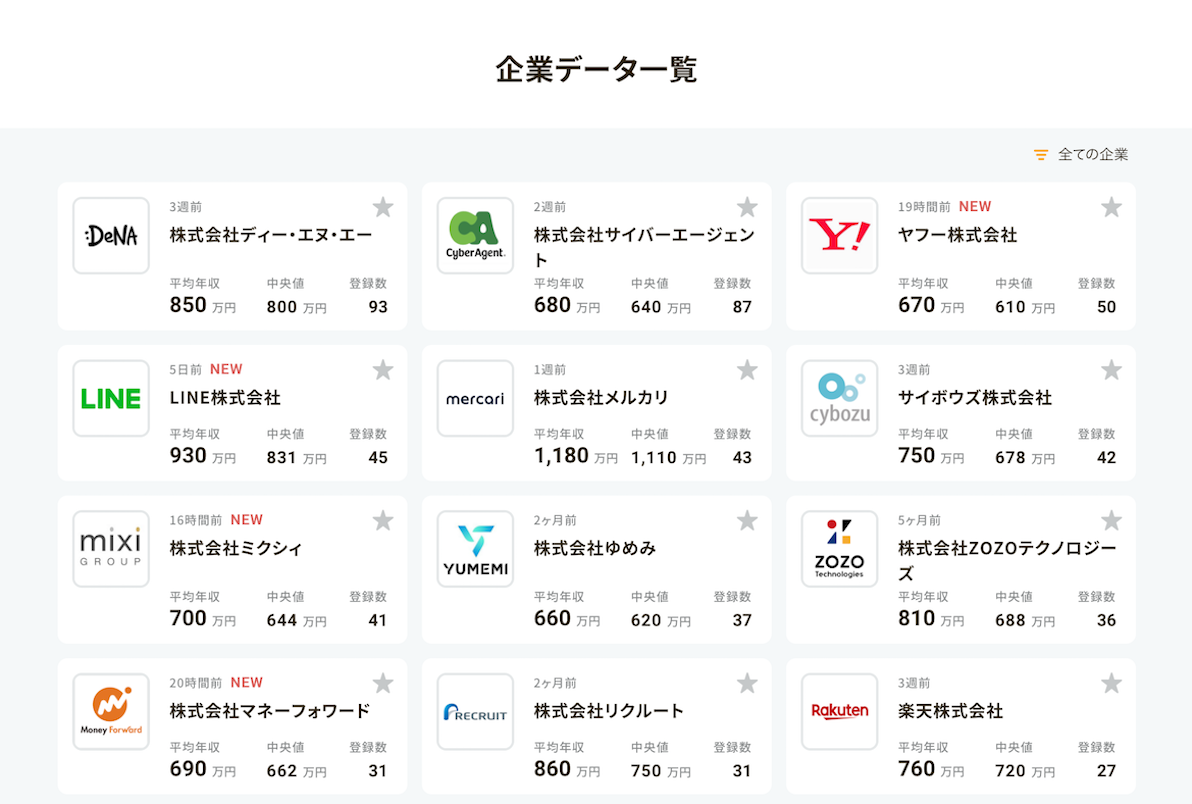Click the orange filter lines icon
The image size is (1192, 804).
point(1041,155)
